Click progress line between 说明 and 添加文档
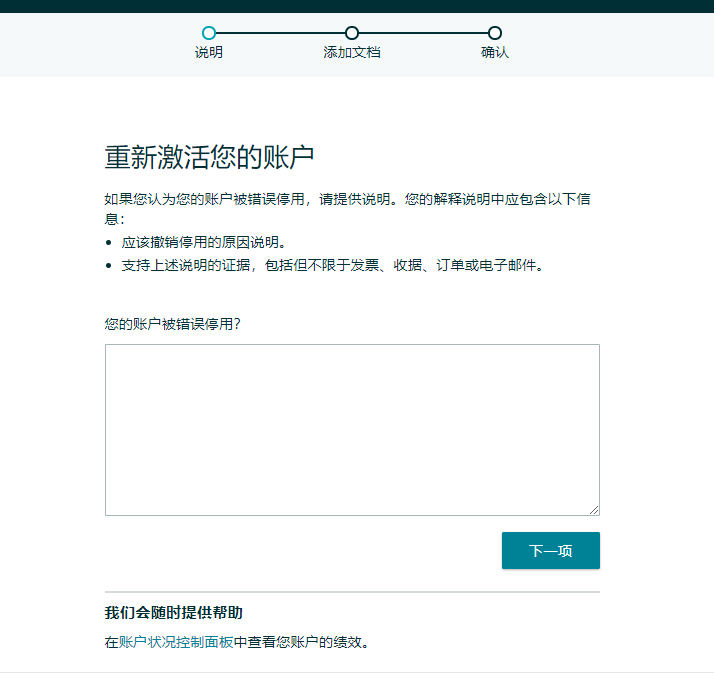The height and width of the screenshot is (692, 714). 280,33
